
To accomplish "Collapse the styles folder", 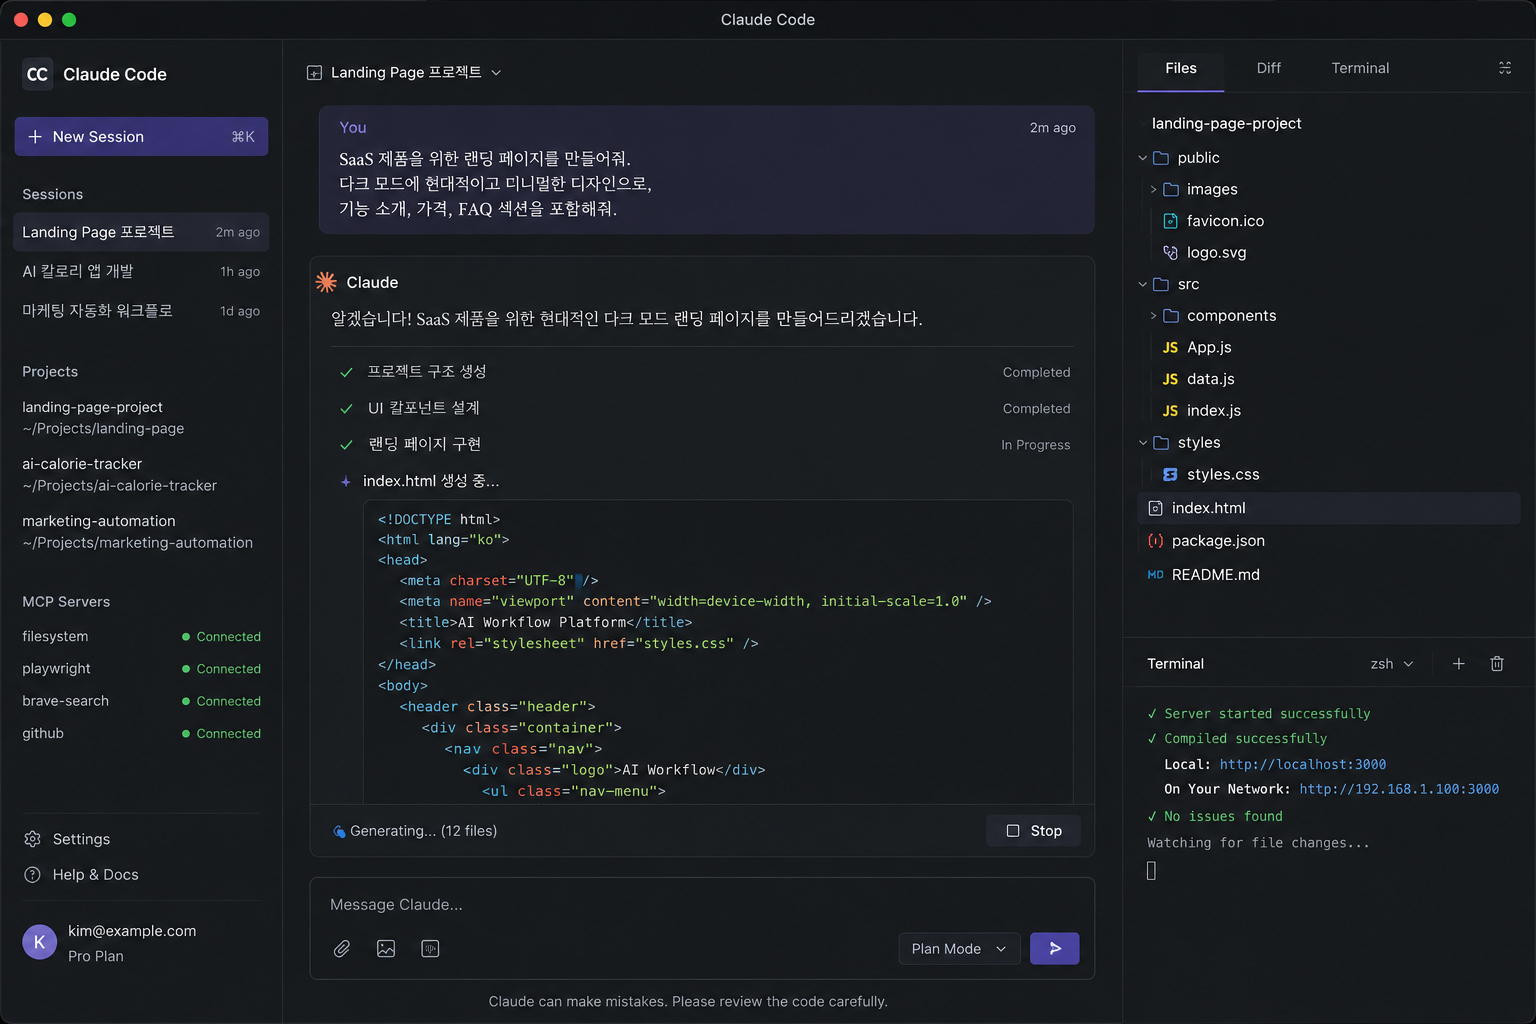I will 1143,443.
